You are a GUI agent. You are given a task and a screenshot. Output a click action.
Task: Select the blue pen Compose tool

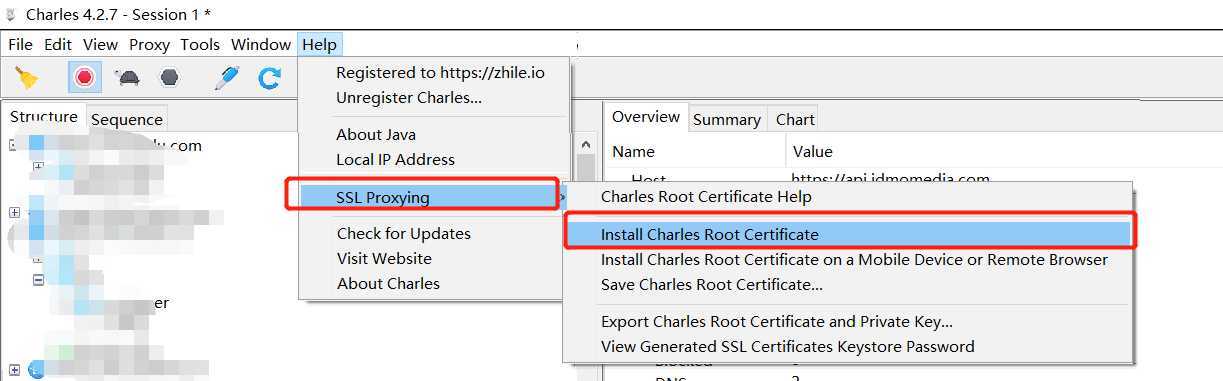coord(227,77)
